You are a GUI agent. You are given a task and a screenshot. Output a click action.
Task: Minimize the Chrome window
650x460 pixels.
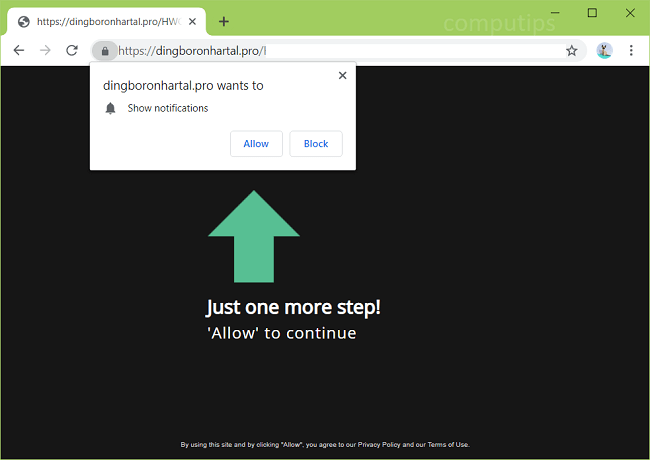[555, 13]
